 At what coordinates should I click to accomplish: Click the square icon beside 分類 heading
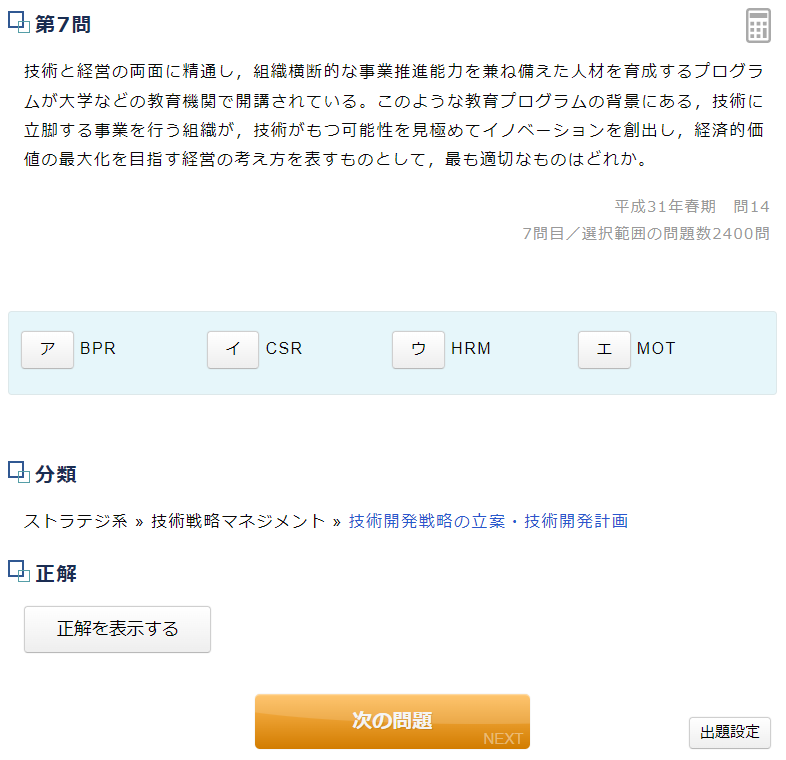(x=19, y=472)
